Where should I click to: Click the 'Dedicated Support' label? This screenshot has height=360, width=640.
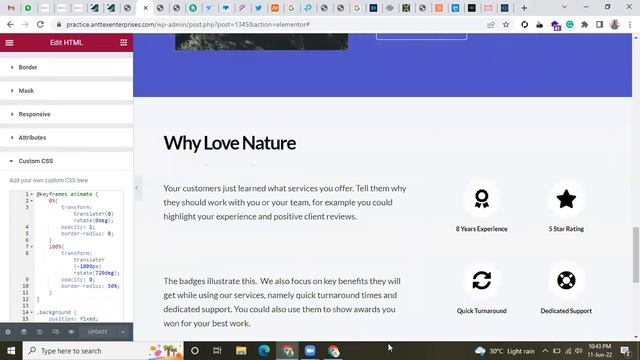click(566, 311)
